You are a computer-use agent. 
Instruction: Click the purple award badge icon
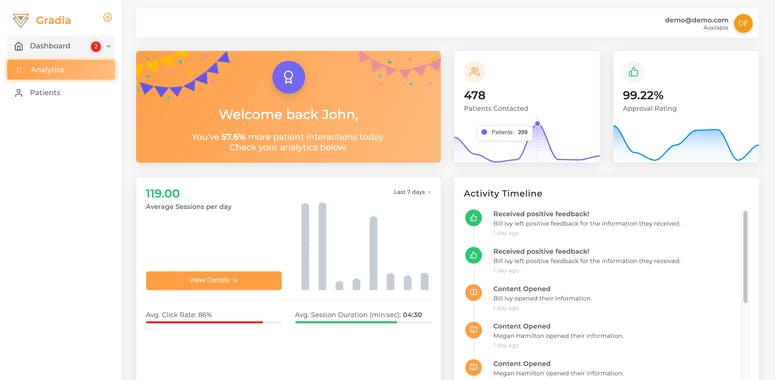(x=289, y=77)
